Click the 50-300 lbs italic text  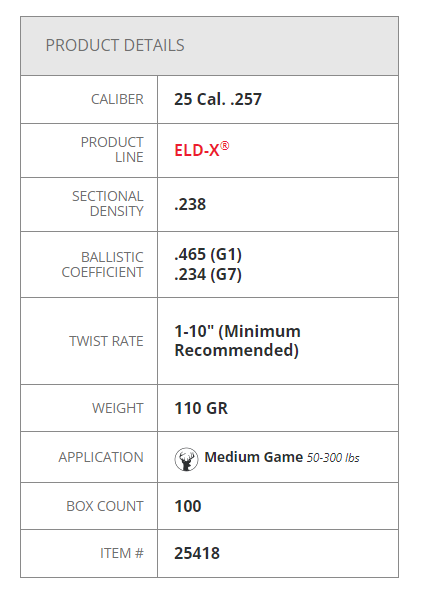[333, 458]
